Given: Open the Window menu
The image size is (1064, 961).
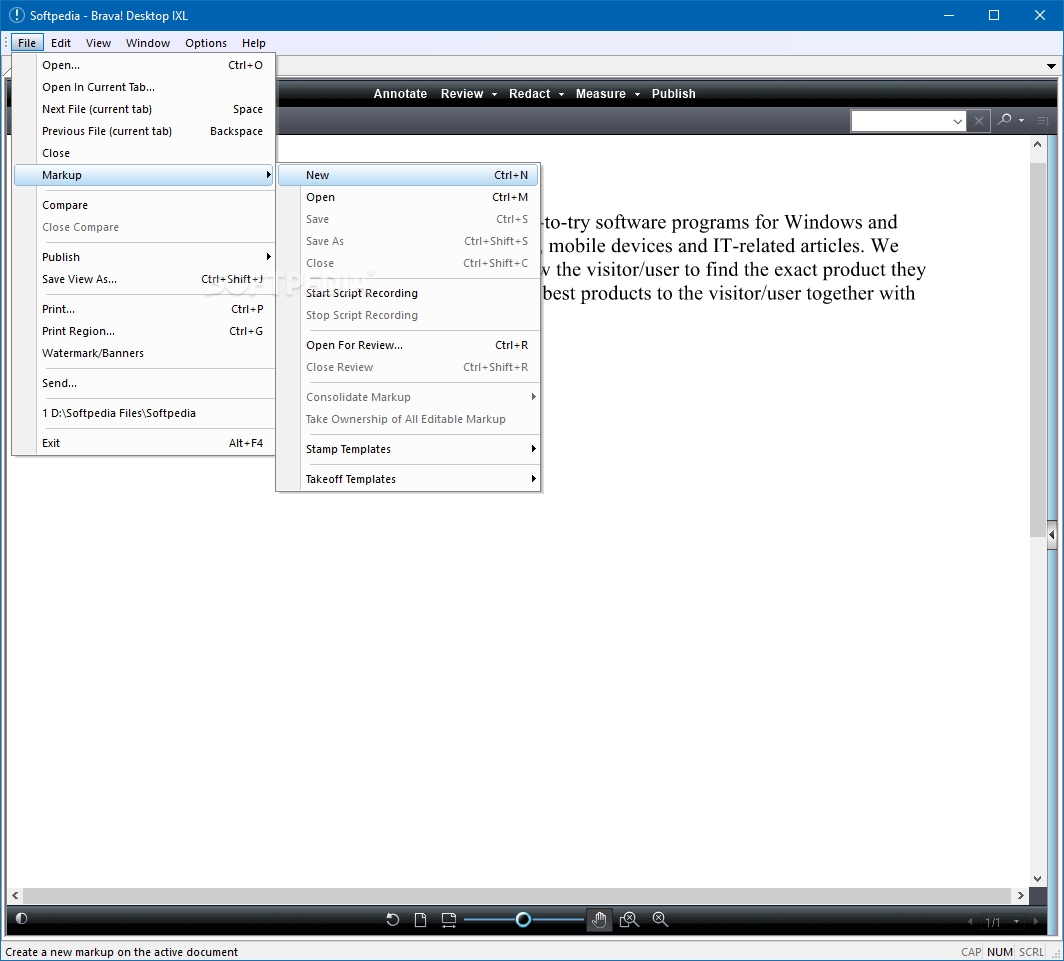Looking at the screenshot, I should [147, 43].
